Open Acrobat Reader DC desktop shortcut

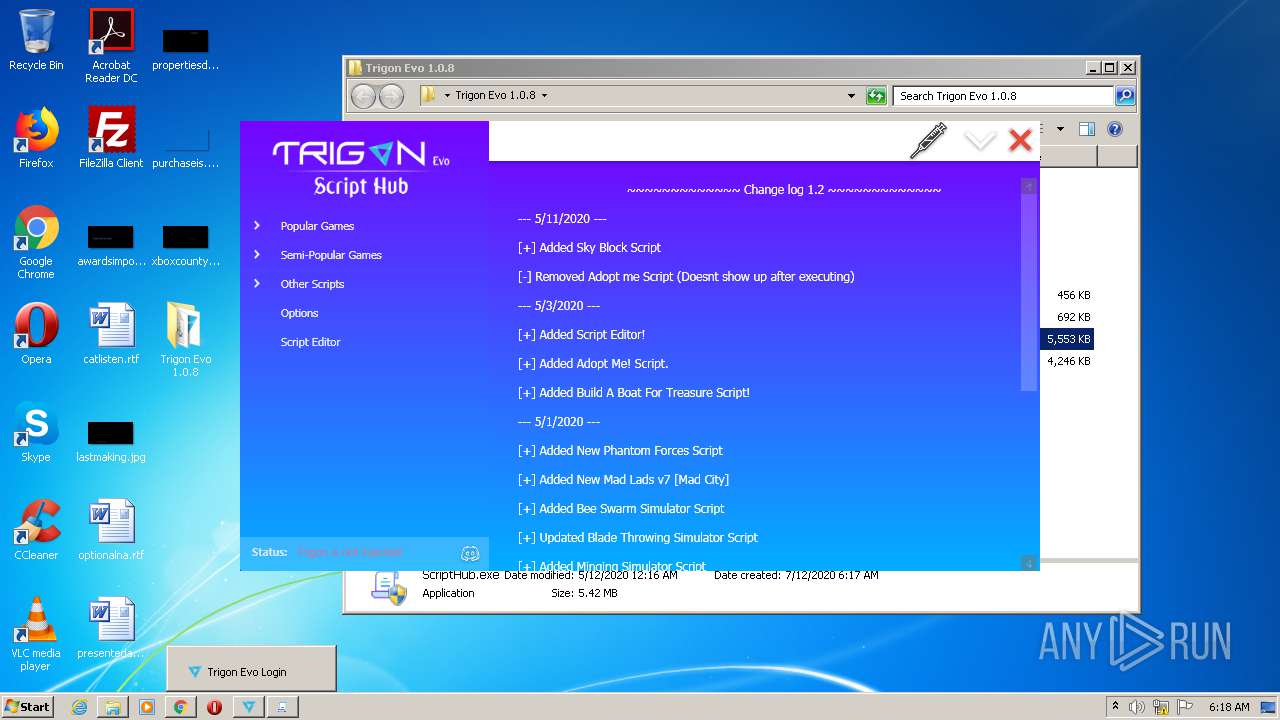coord(111,46)
